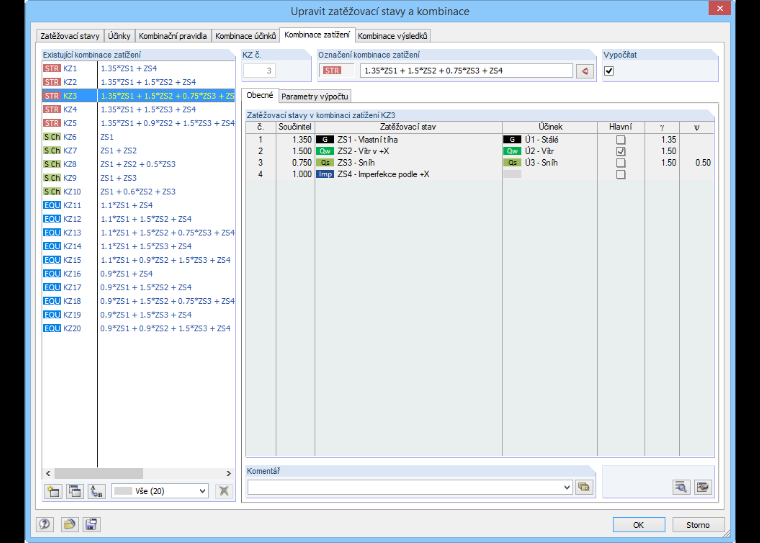Image resolution: width=760 pixels, height=543 pixels.
Task: Click into the Komentář input field
Action: [x=405, y=487]
